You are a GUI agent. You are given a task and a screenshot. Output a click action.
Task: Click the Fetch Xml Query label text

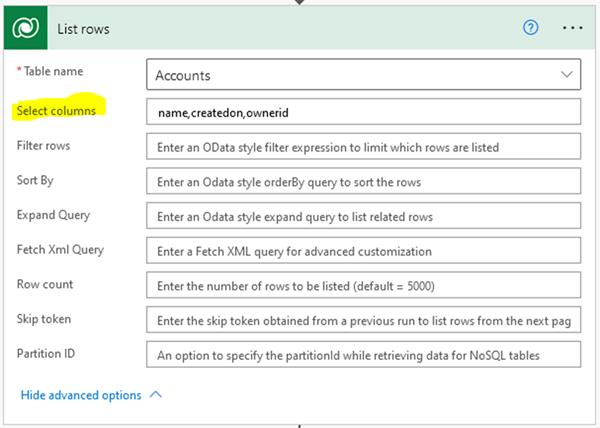click(59, 249)
